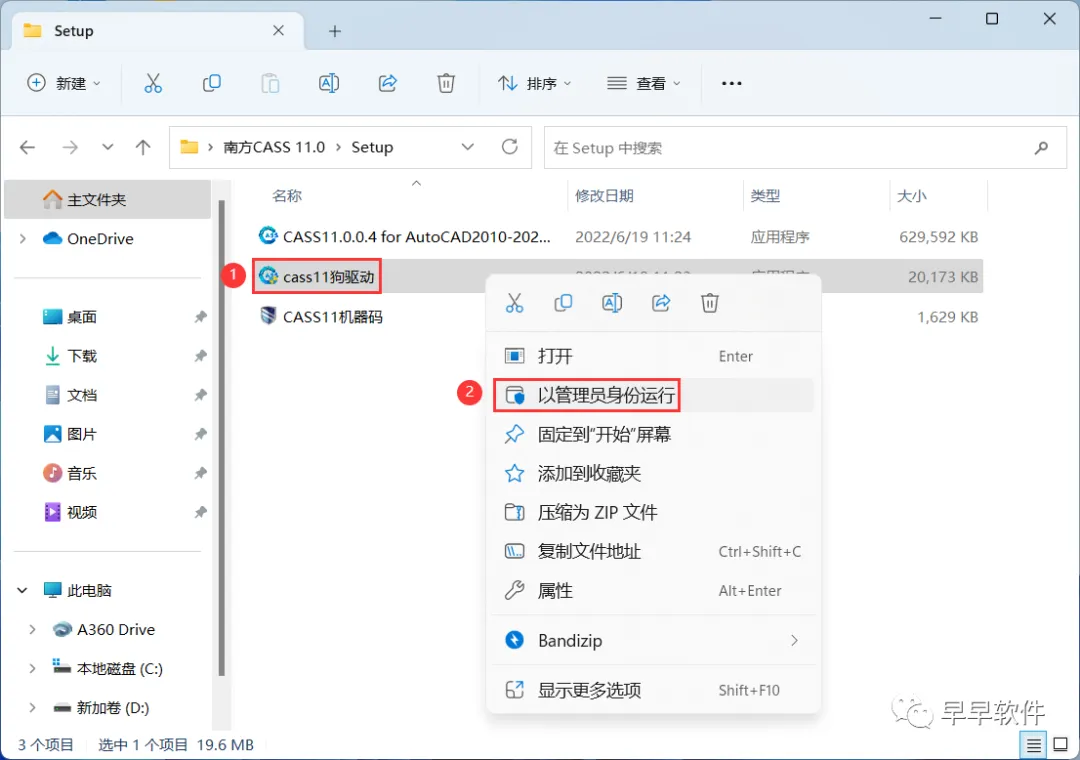Sort by the 类型 column header
1080x760 pixels.
(765, 196)
